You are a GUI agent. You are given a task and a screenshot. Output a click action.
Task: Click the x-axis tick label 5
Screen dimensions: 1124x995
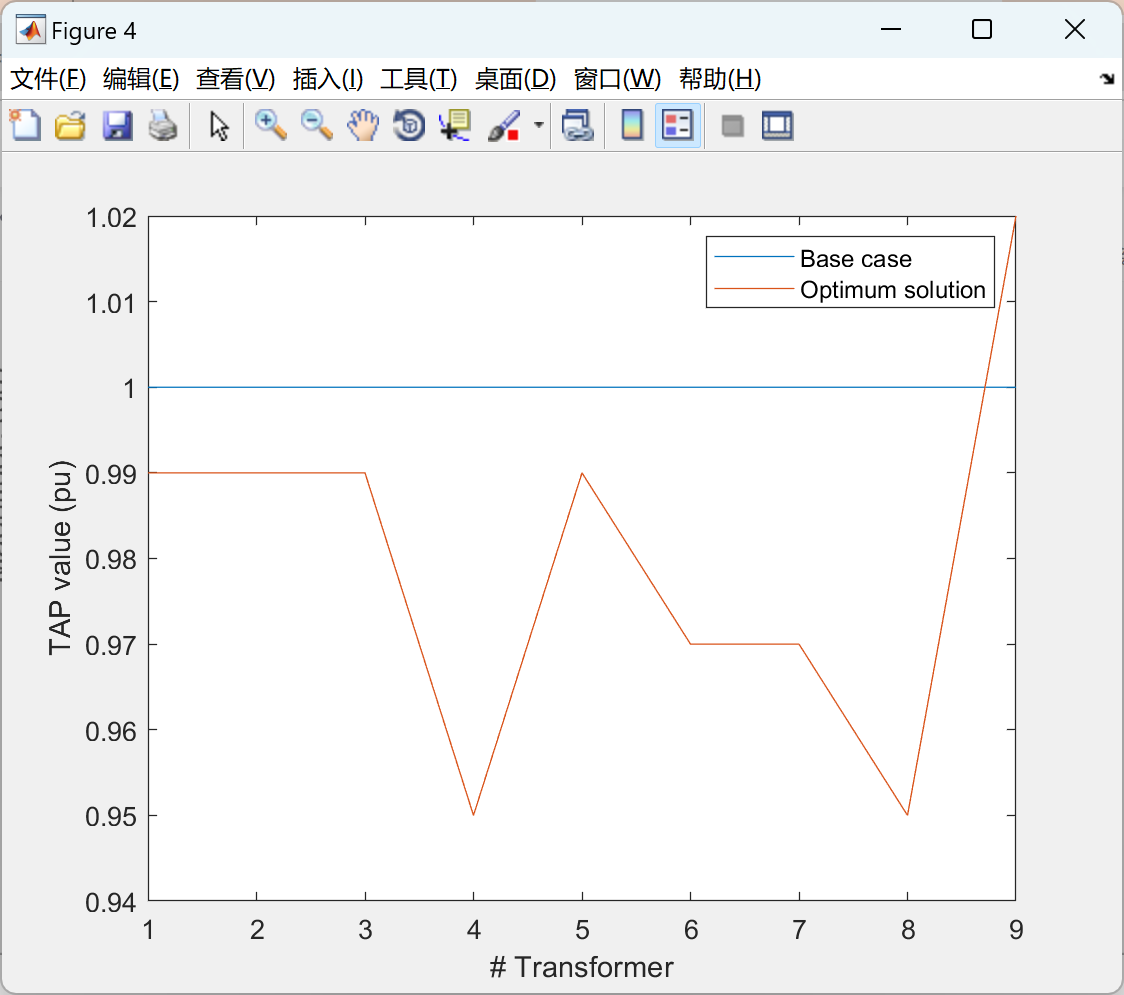582,930
